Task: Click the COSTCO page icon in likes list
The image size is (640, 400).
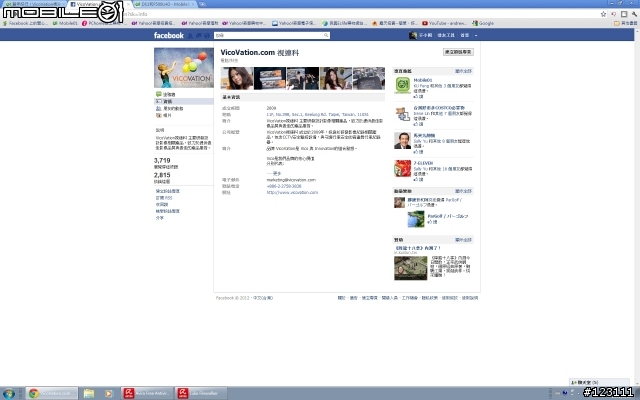Action: tap(402, 113)
